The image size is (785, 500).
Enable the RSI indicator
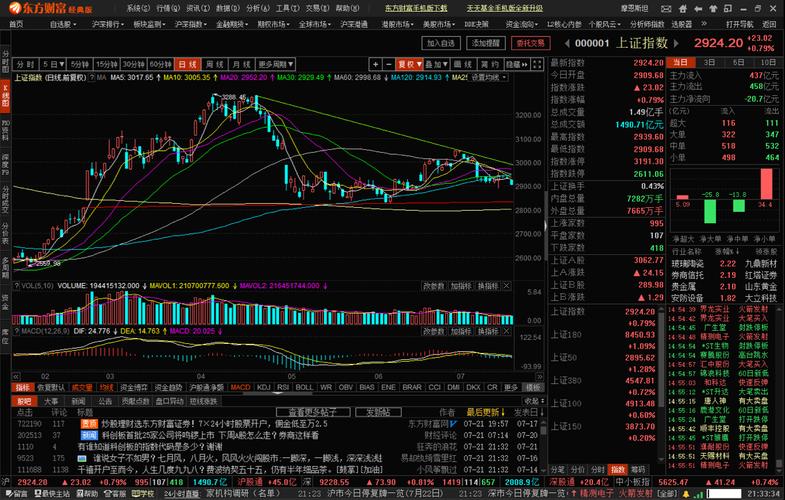(x=283, y=387)
